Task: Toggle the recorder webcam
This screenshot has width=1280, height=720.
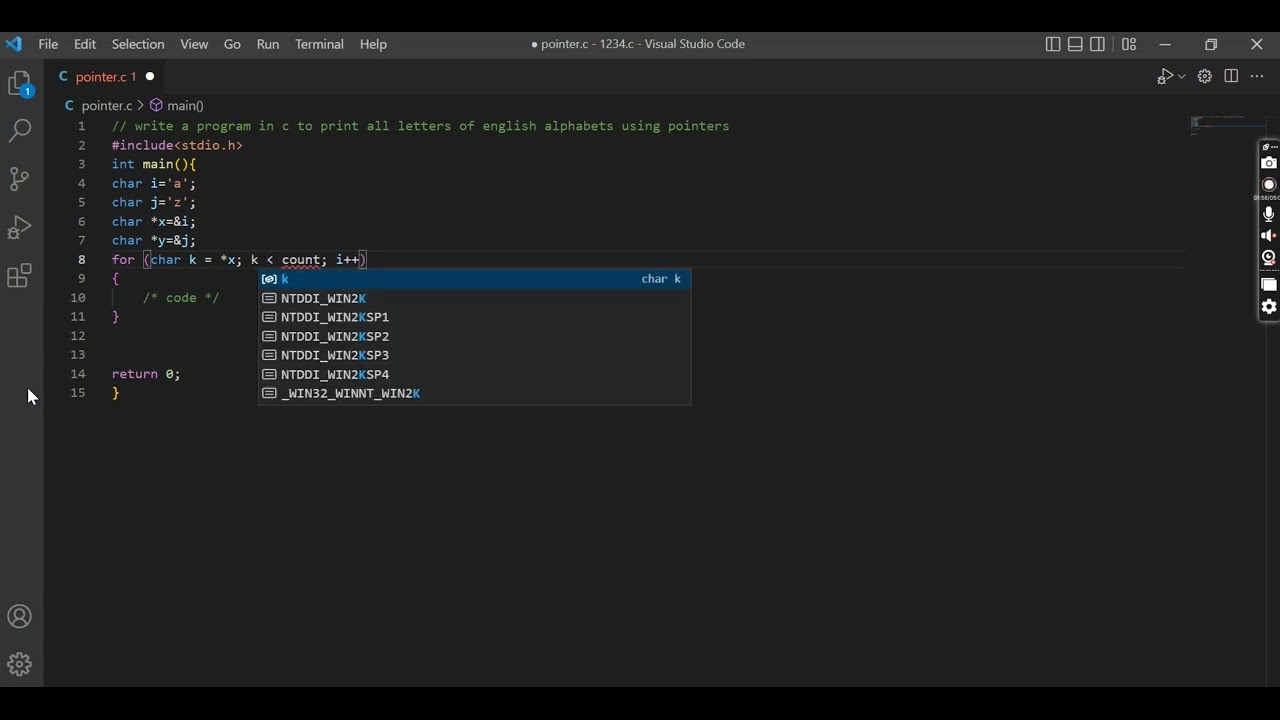Action: pyautogui.click(x=1269, y=258)
